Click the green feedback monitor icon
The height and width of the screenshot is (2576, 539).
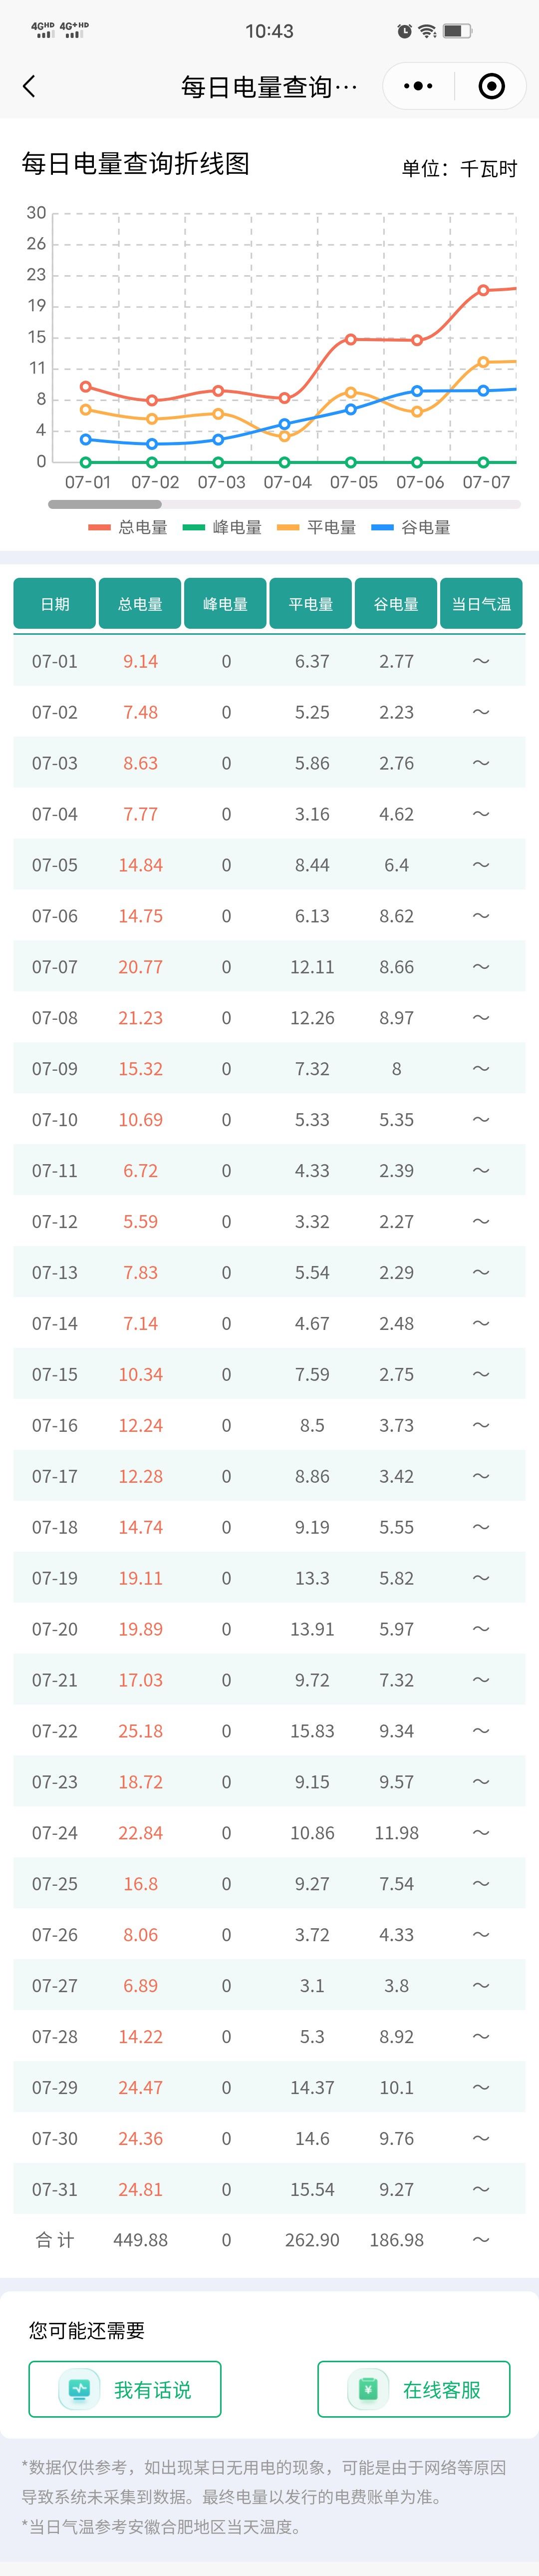click(79, 2389)
